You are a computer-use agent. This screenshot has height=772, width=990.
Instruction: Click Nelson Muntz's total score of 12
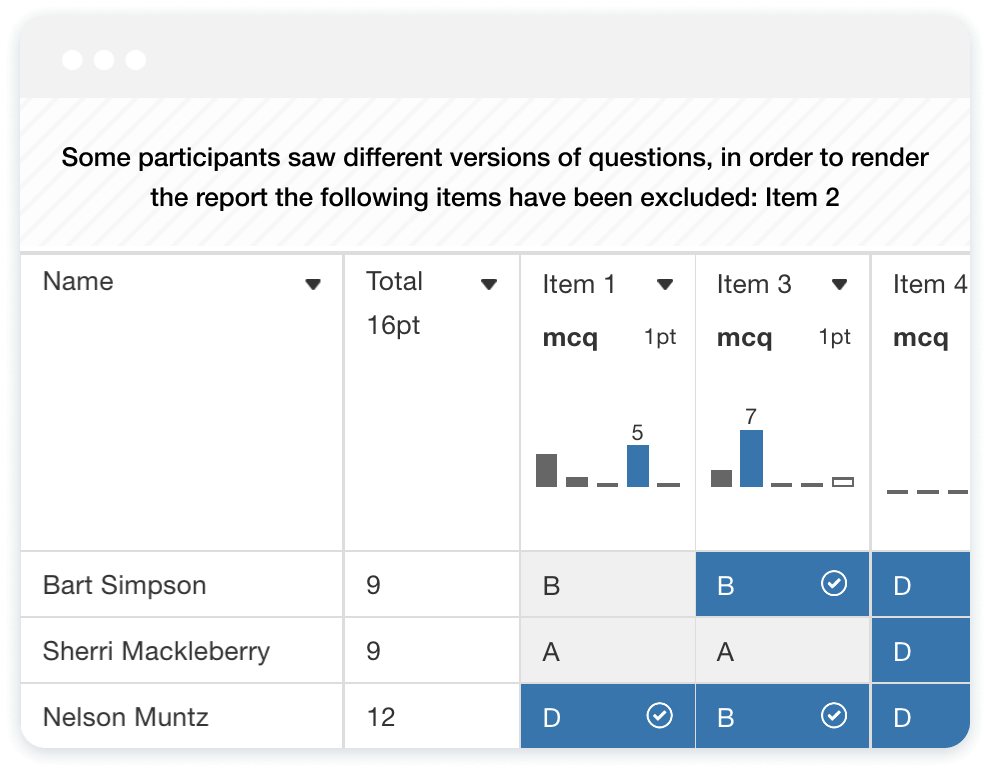tap(381, 717)
